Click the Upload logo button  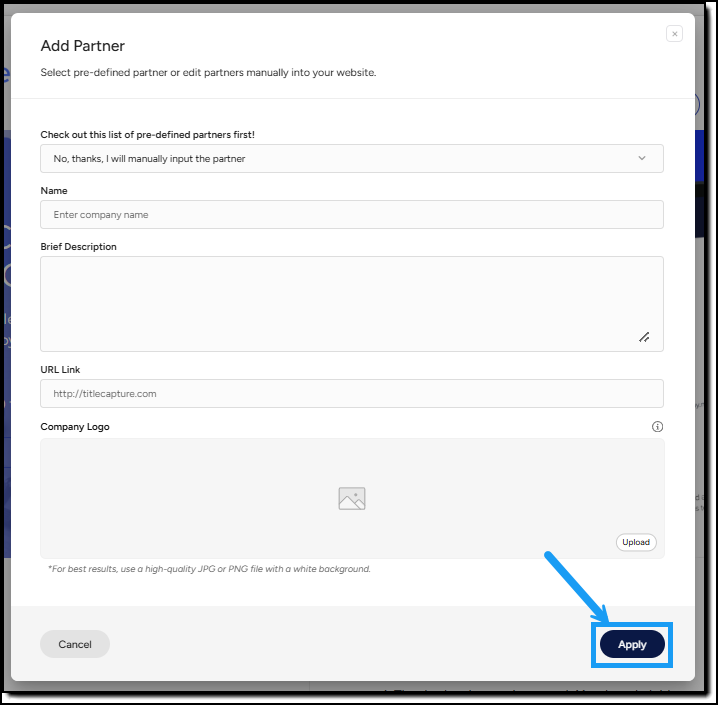click(636, 542)
